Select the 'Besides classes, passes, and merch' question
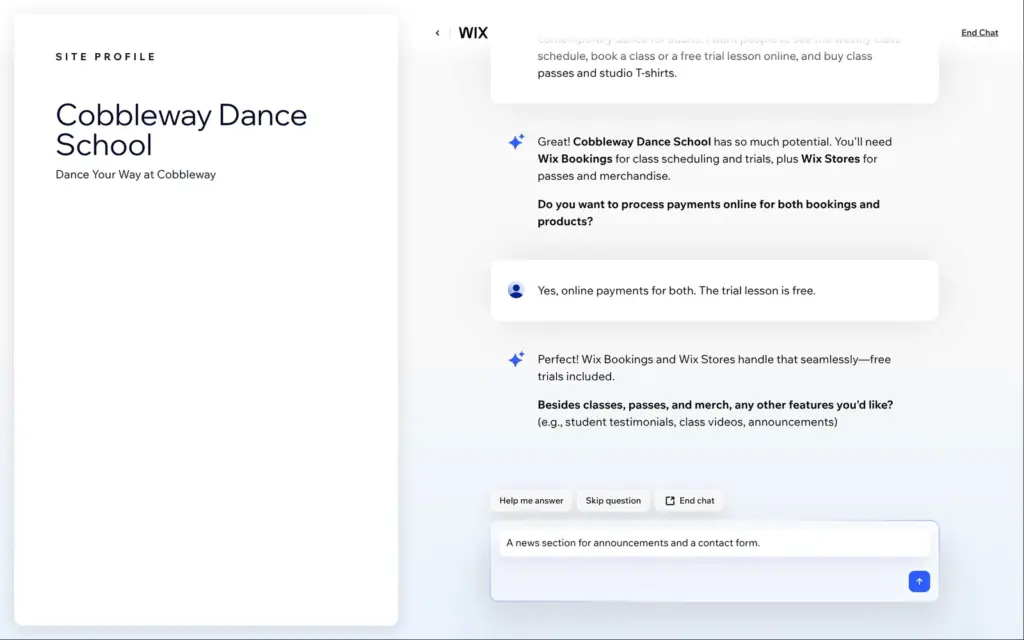 (x=715, y=405)
